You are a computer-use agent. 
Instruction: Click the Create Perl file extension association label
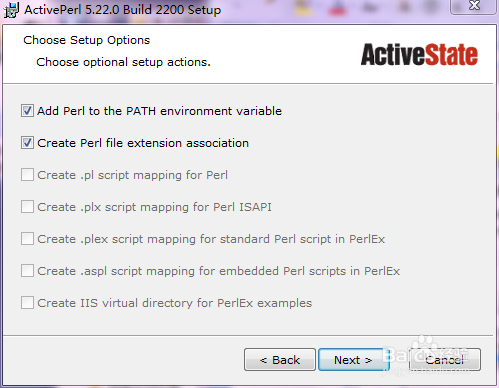tap(143, 143)
